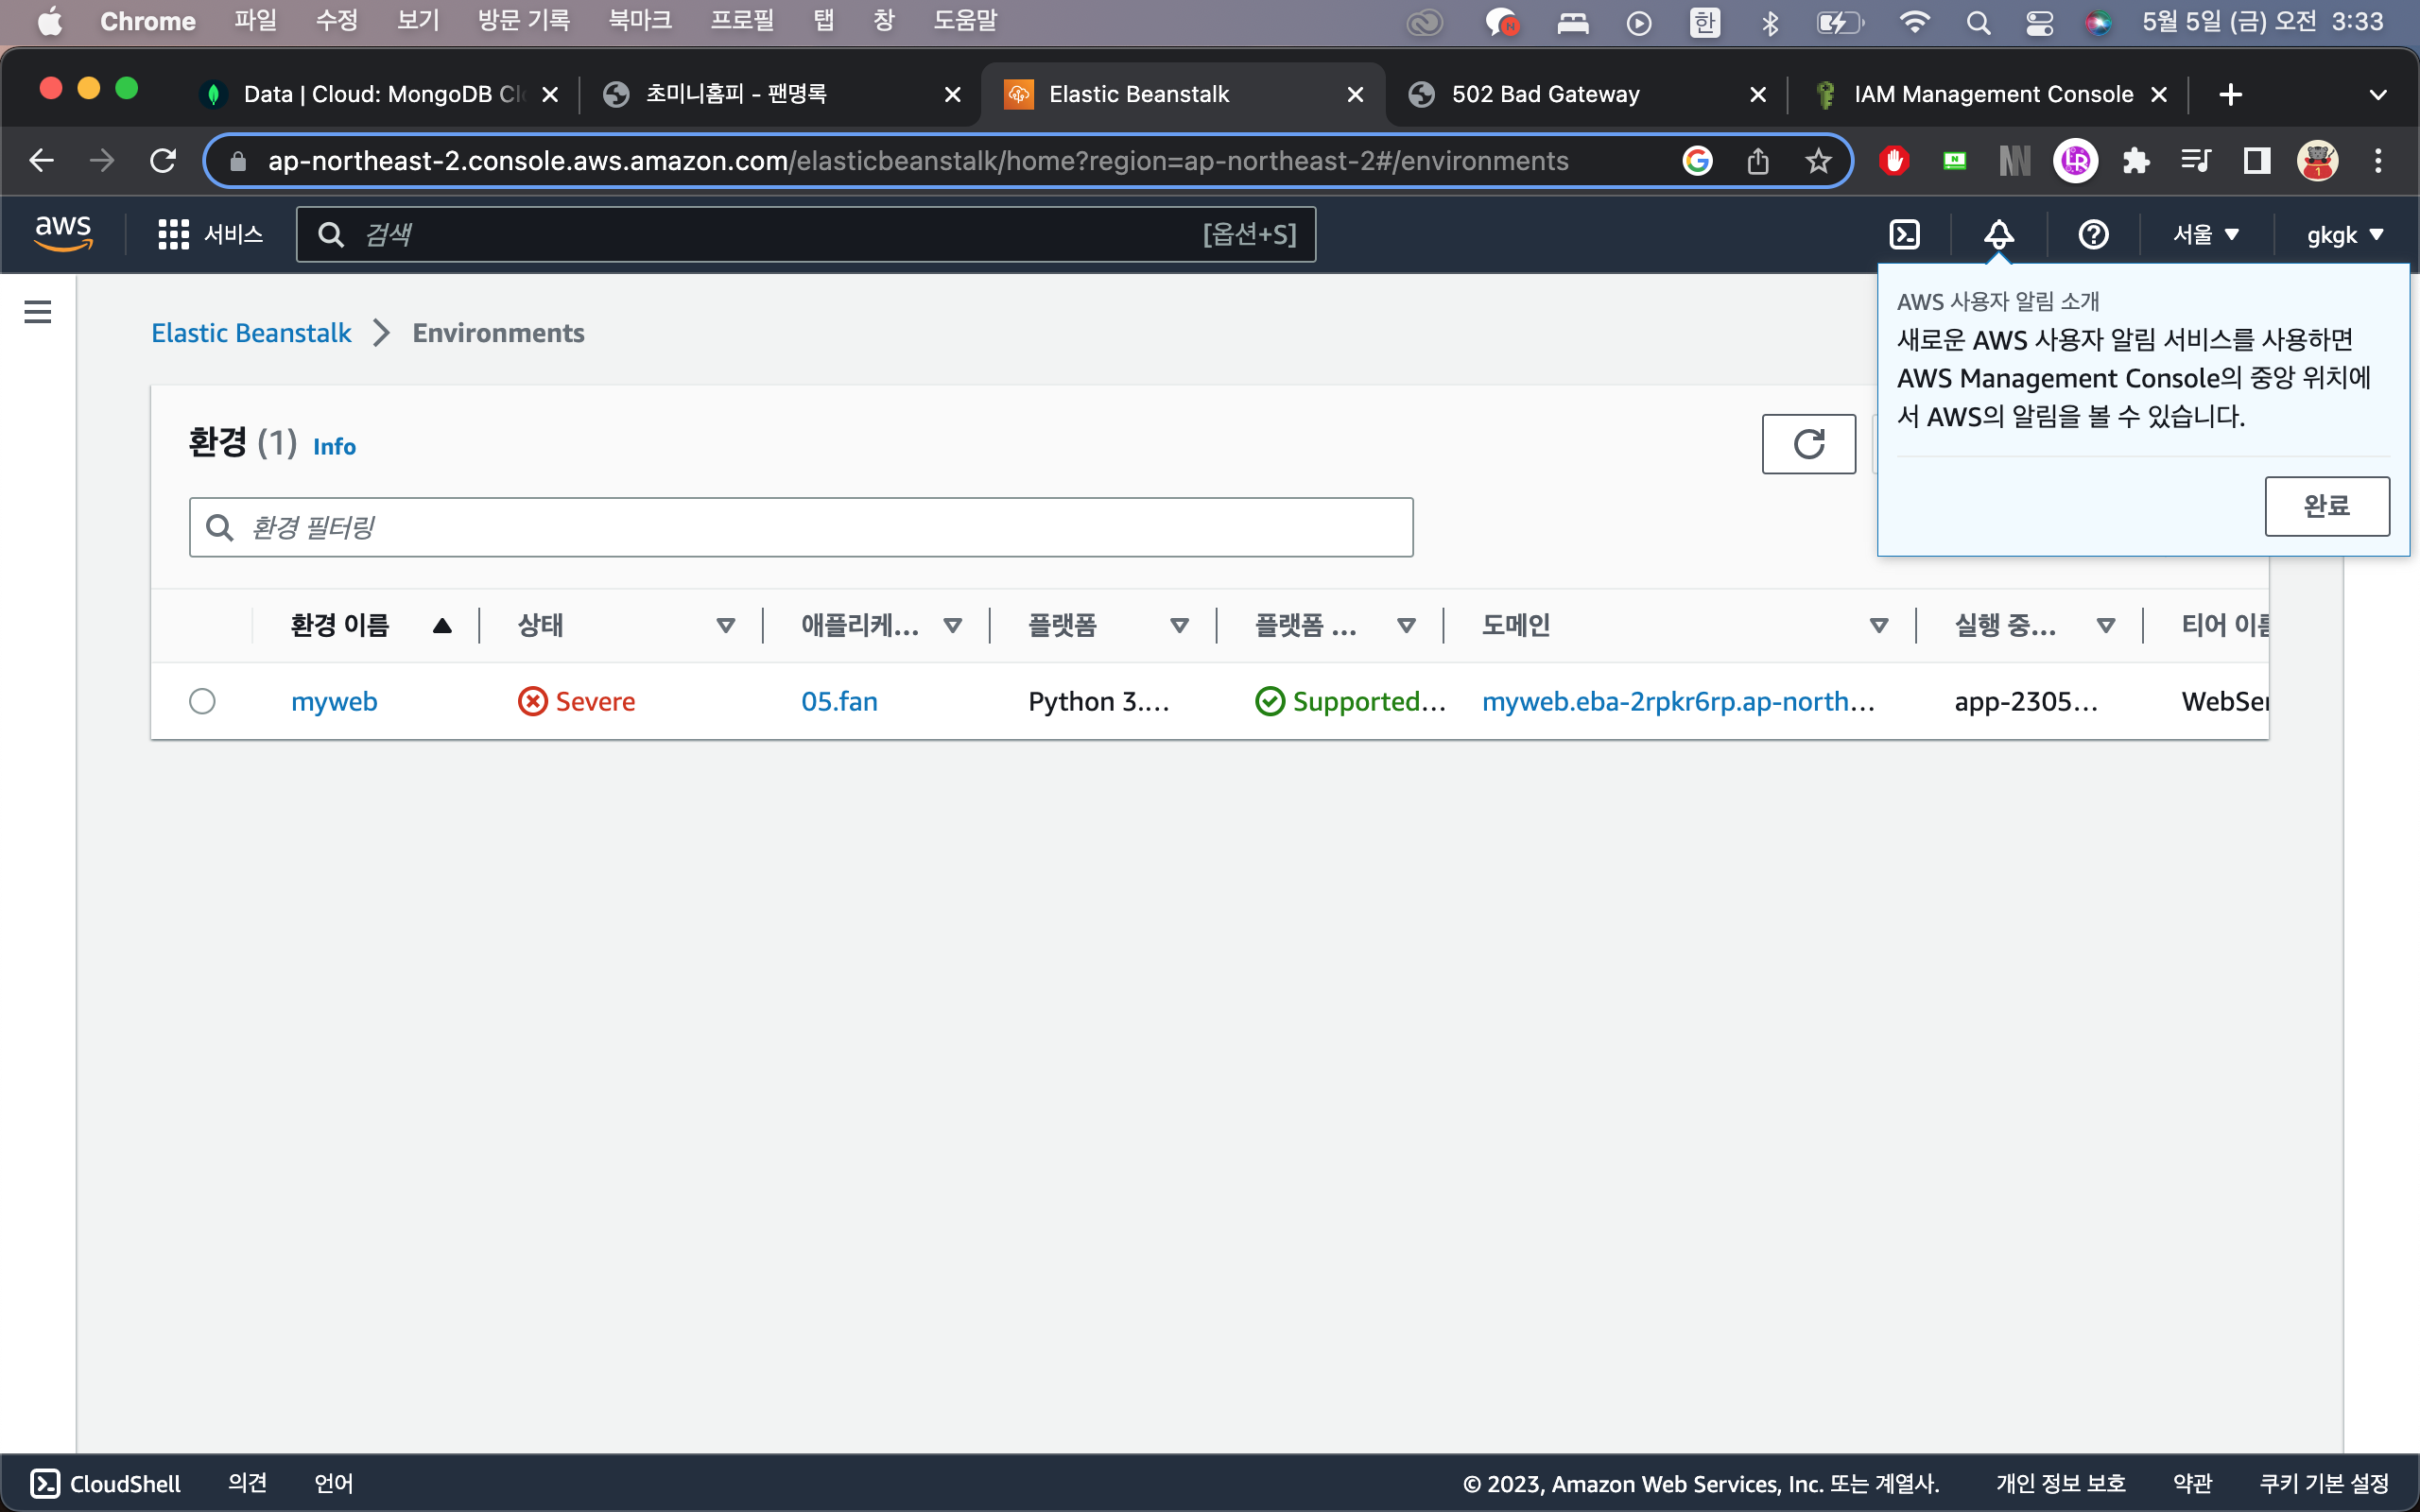2420x1512 pixels.
Task: Open the Chrome profile avatar
Action: pyautogui.click(x=2317, y=160)
